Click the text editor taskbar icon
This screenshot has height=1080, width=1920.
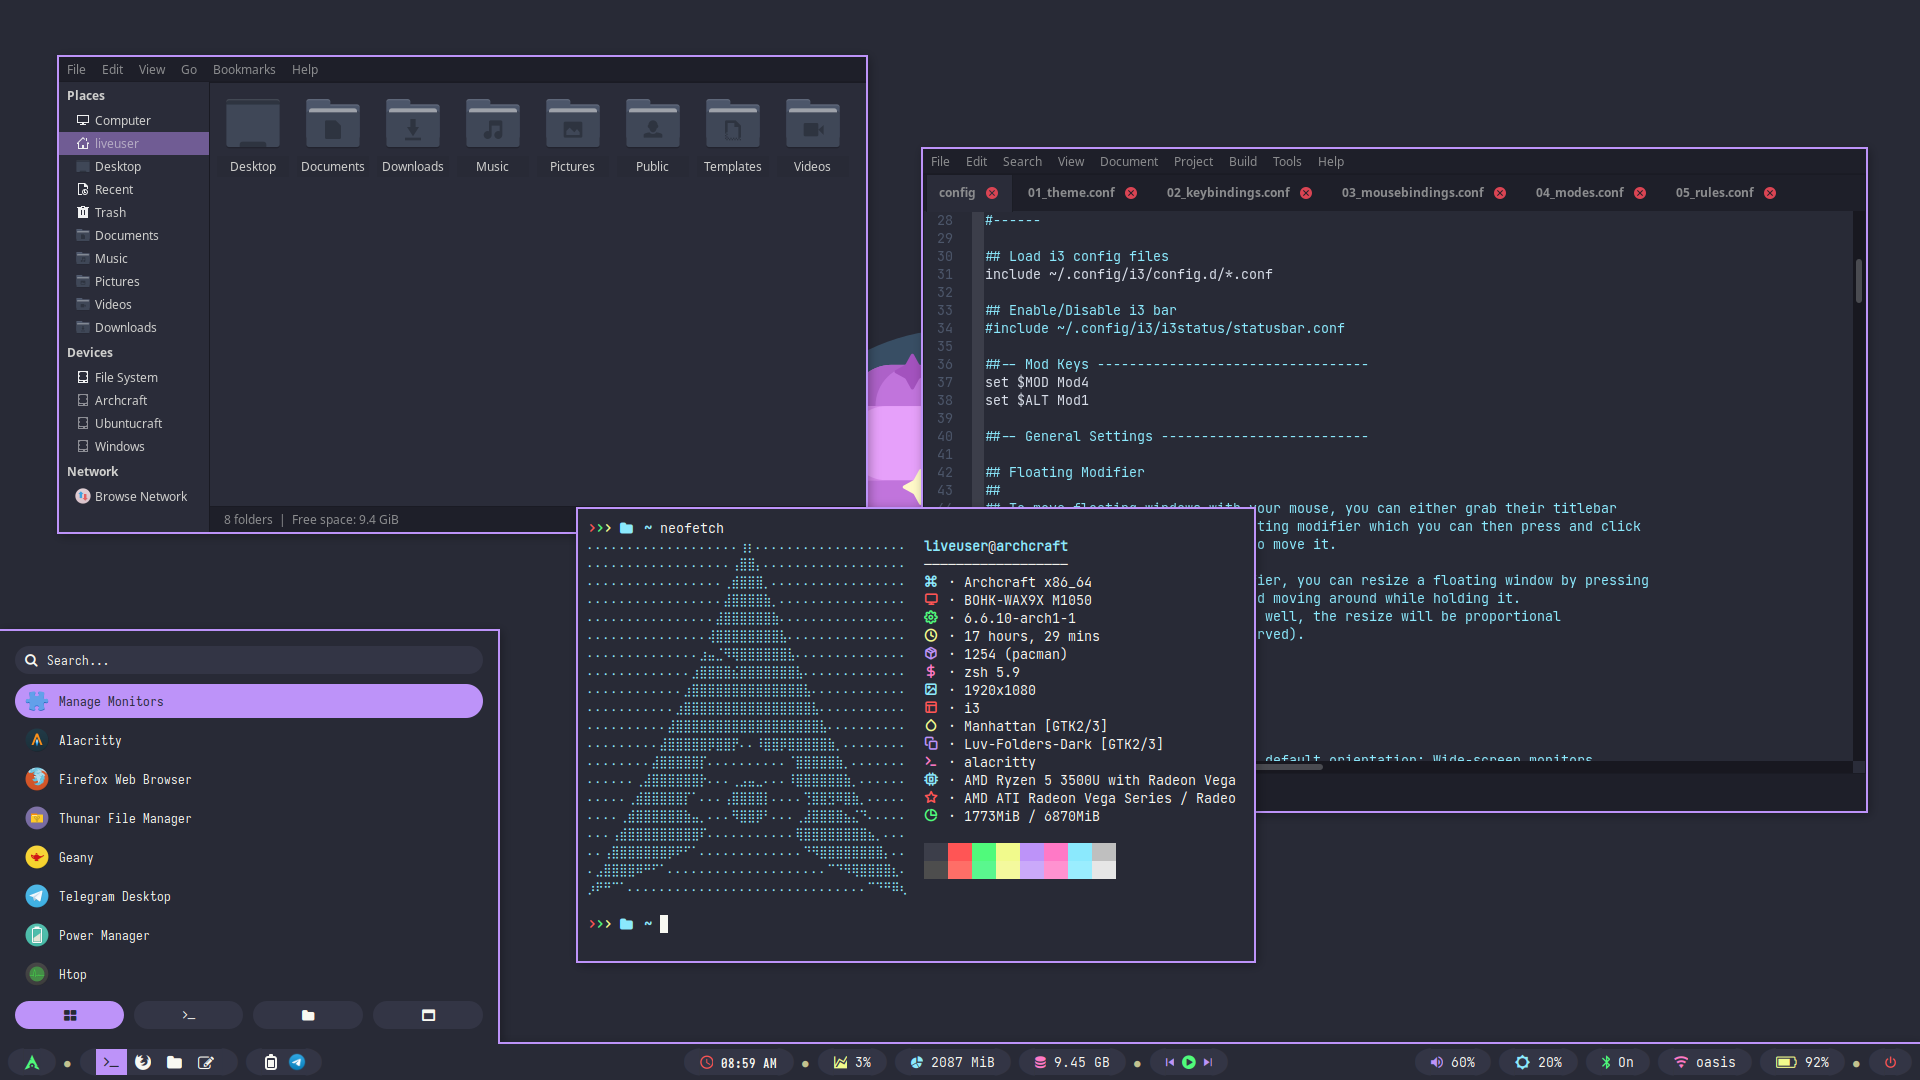[206, 1062]
